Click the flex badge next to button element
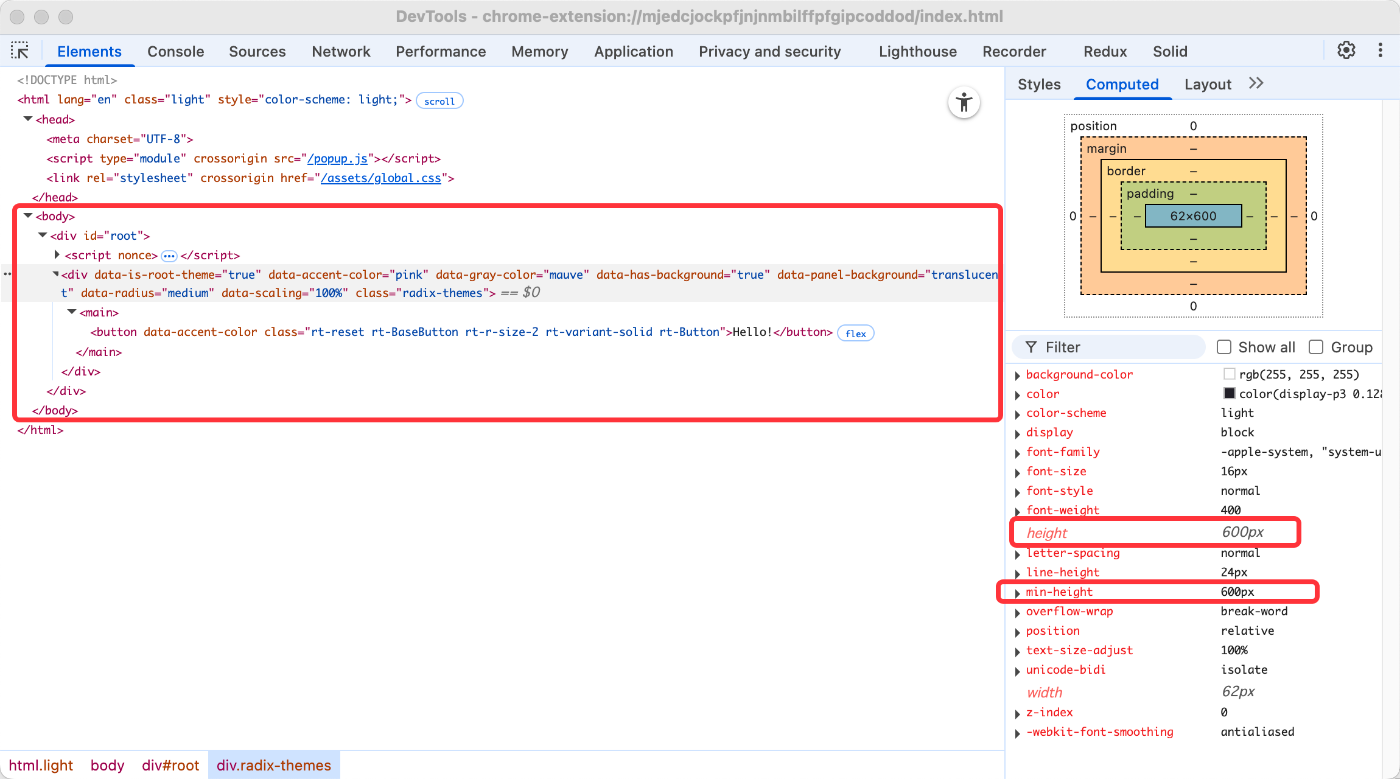 [856, 333]
